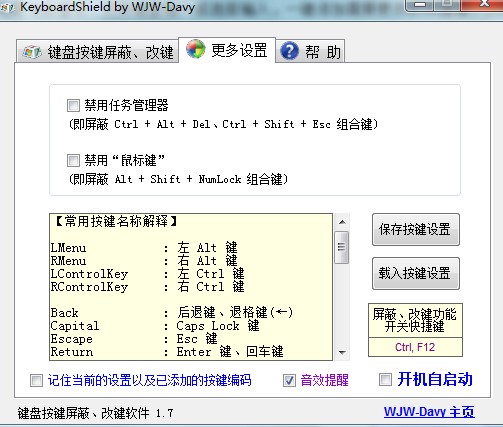Click the KeyboardShield title bar app icon
The image size is (503, 427).
[x=7, y=7]
